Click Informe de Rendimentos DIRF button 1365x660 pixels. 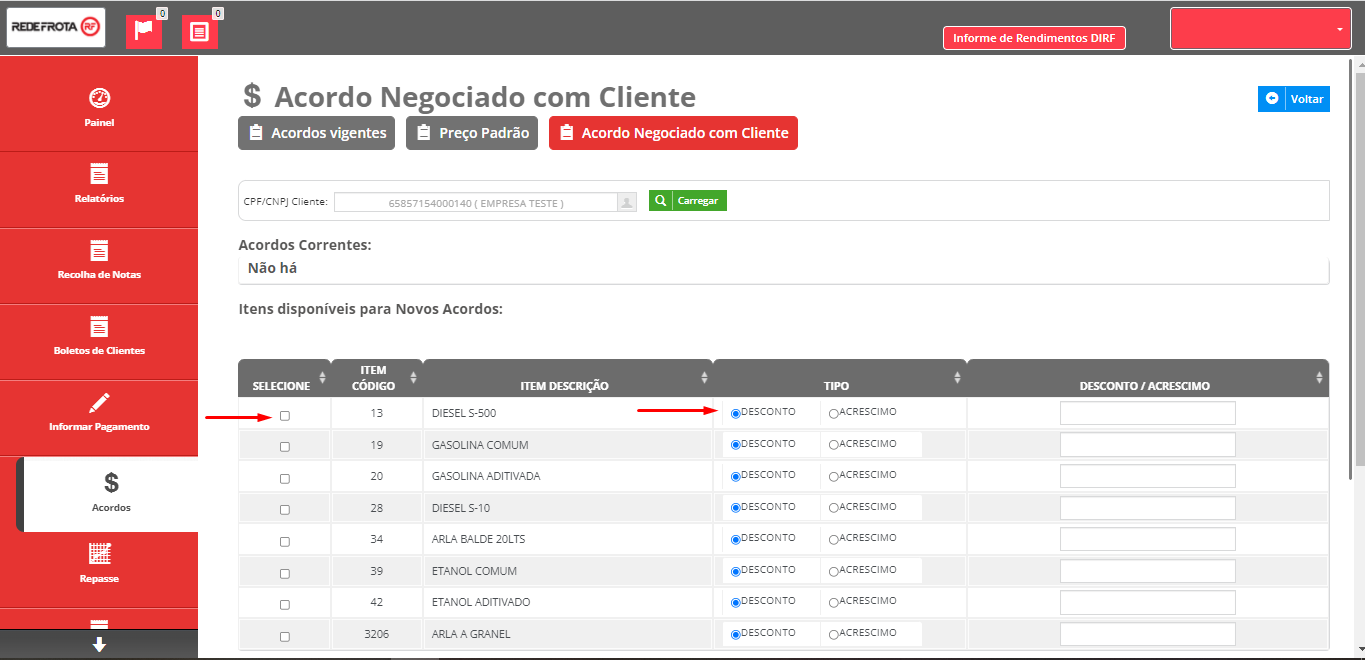pos(1034,38)
